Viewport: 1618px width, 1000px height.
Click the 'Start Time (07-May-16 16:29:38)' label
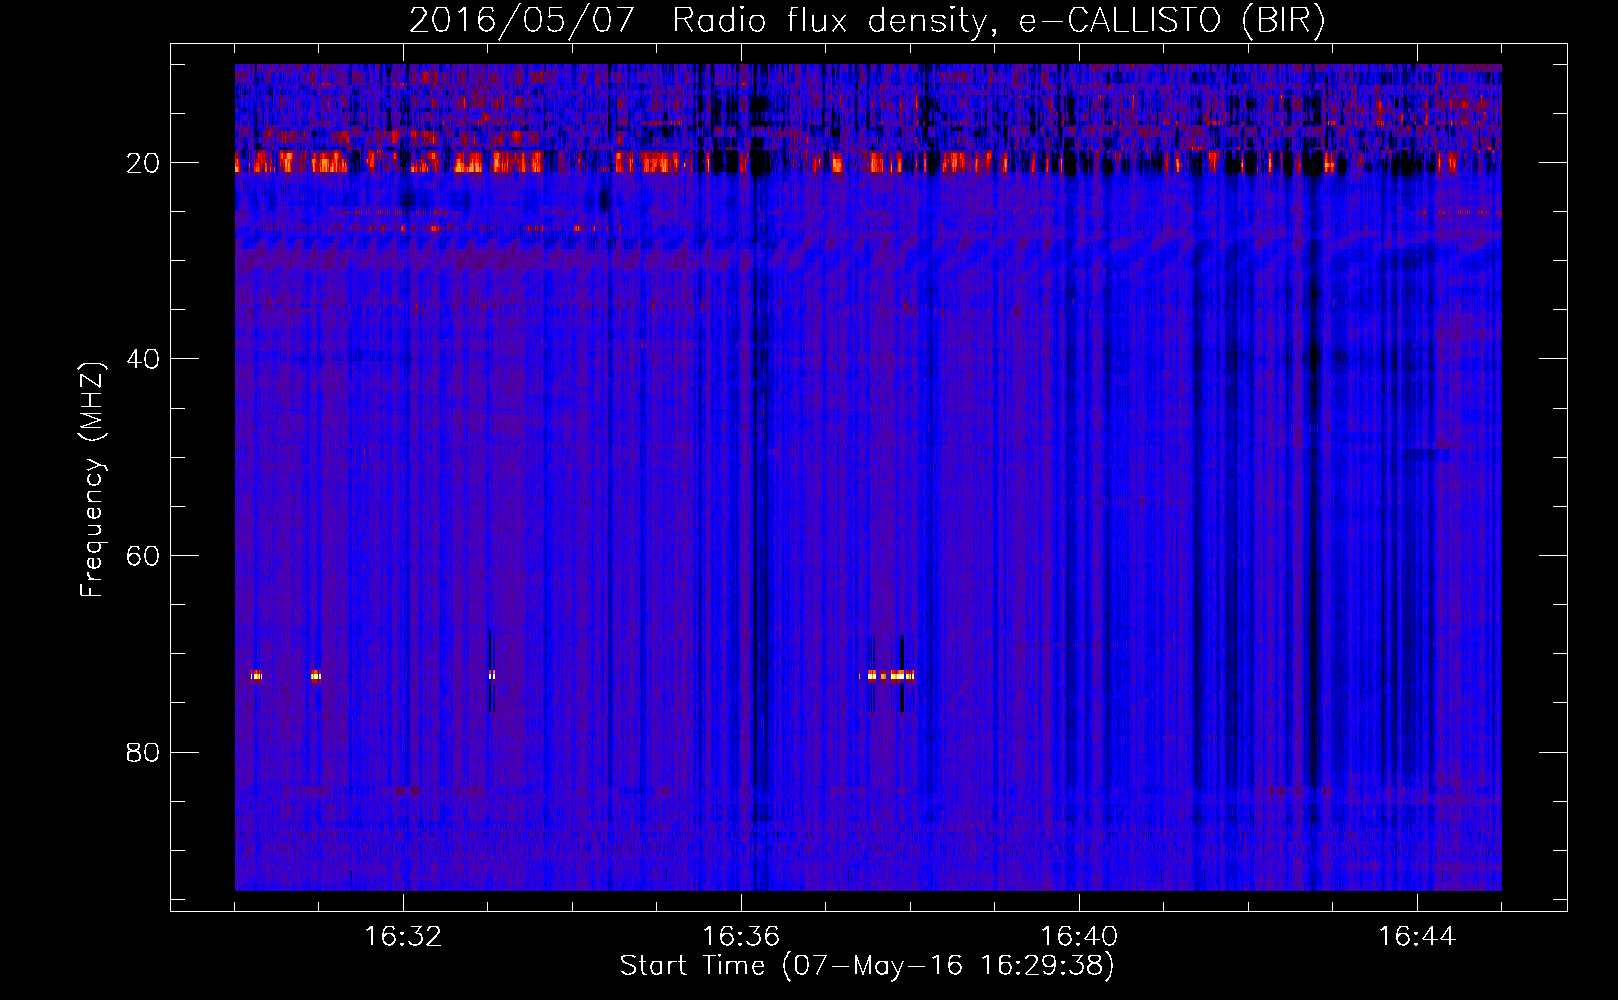click(867, 966)
